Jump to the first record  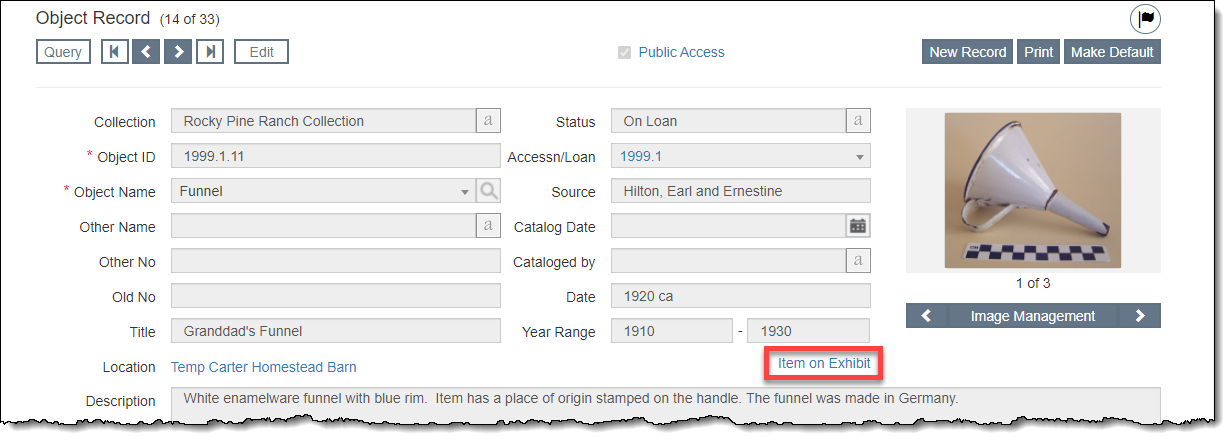tap(114, 52)
